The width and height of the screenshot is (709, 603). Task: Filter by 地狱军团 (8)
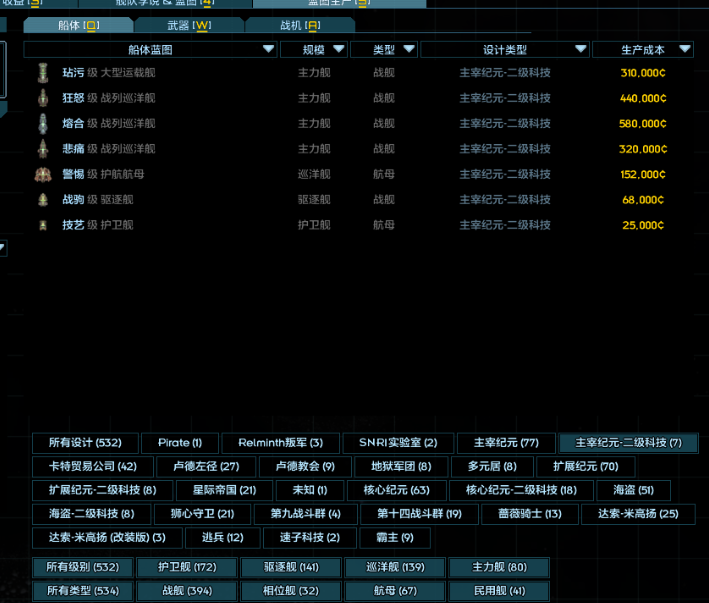pyautogui.click(x=401, y=466)
